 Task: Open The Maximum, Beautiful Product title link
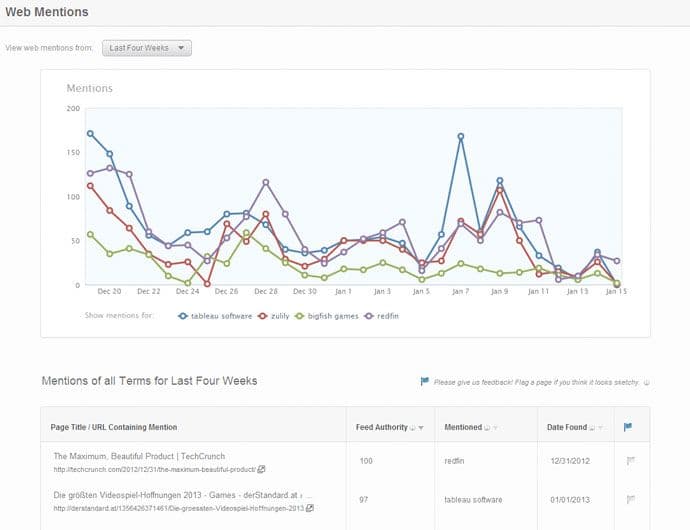139,456
